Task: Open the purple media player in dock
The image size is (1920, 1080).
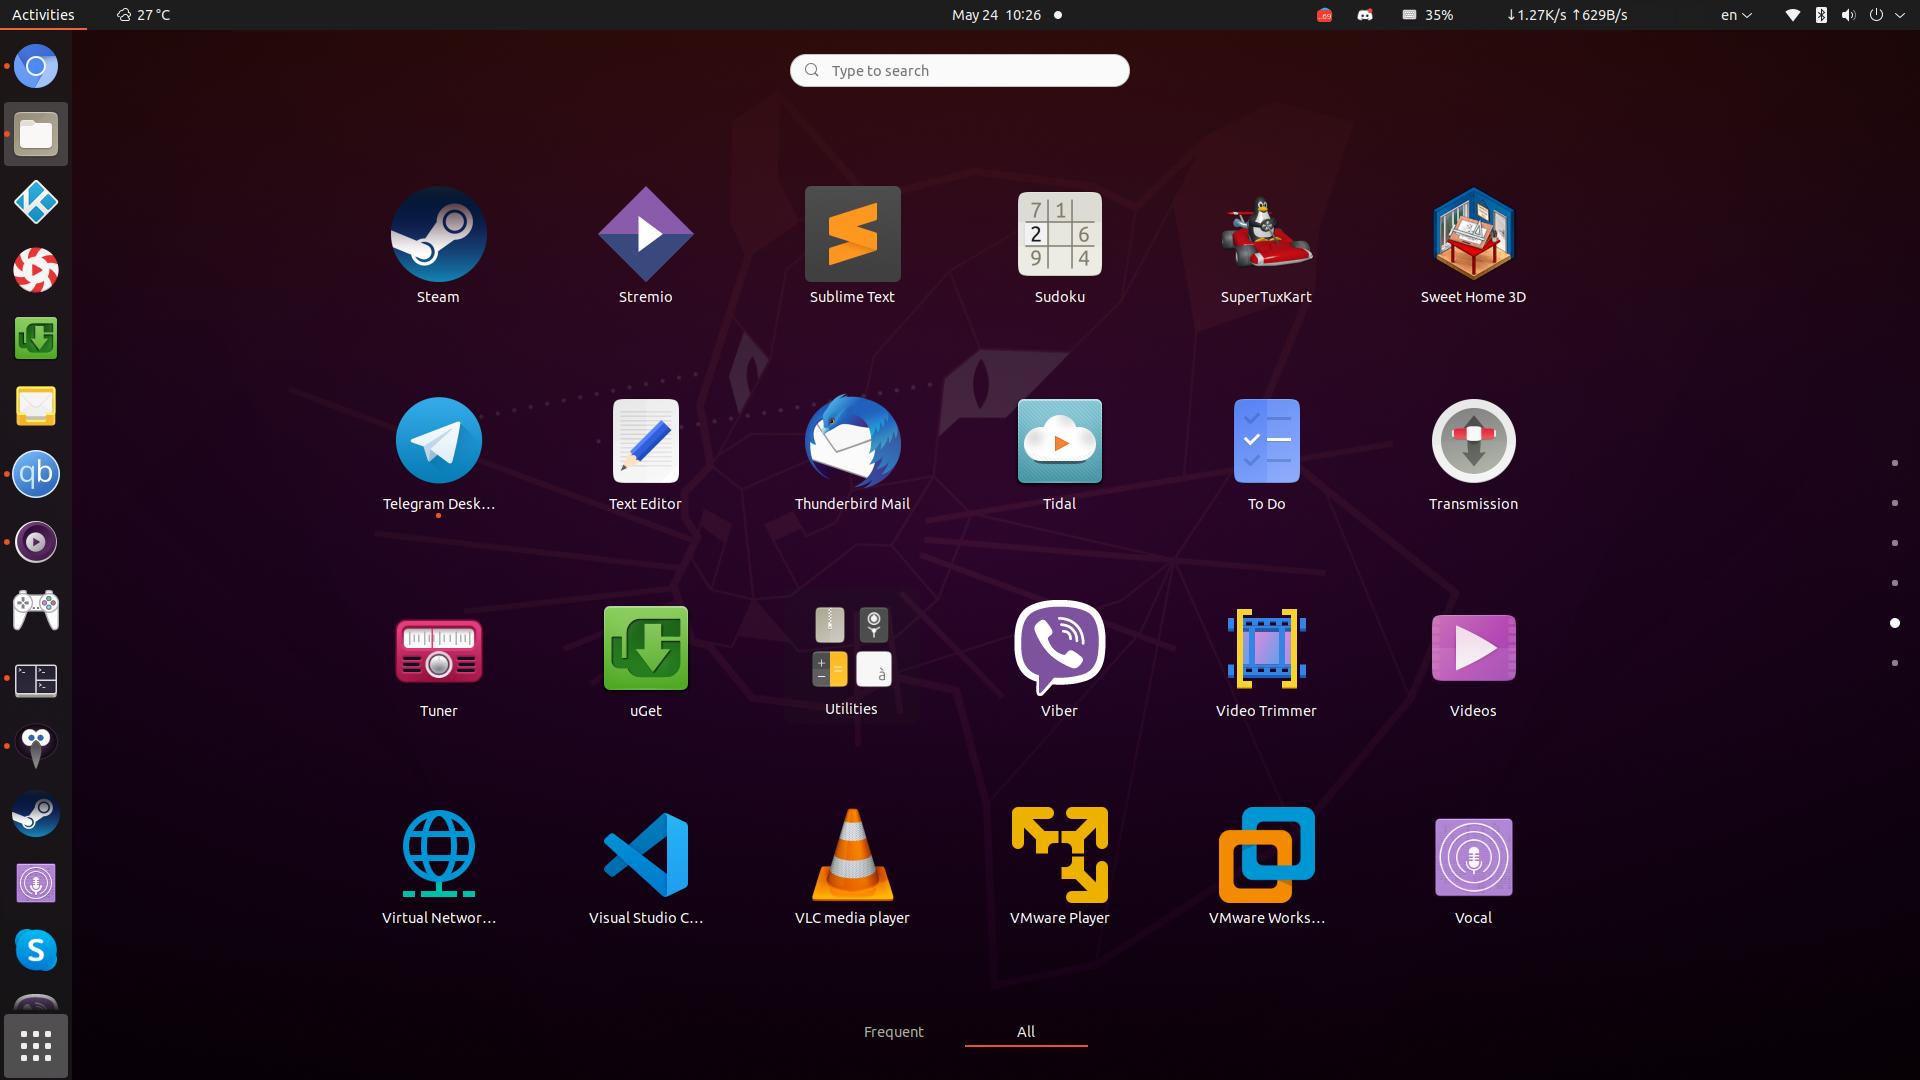Action: 36,542
